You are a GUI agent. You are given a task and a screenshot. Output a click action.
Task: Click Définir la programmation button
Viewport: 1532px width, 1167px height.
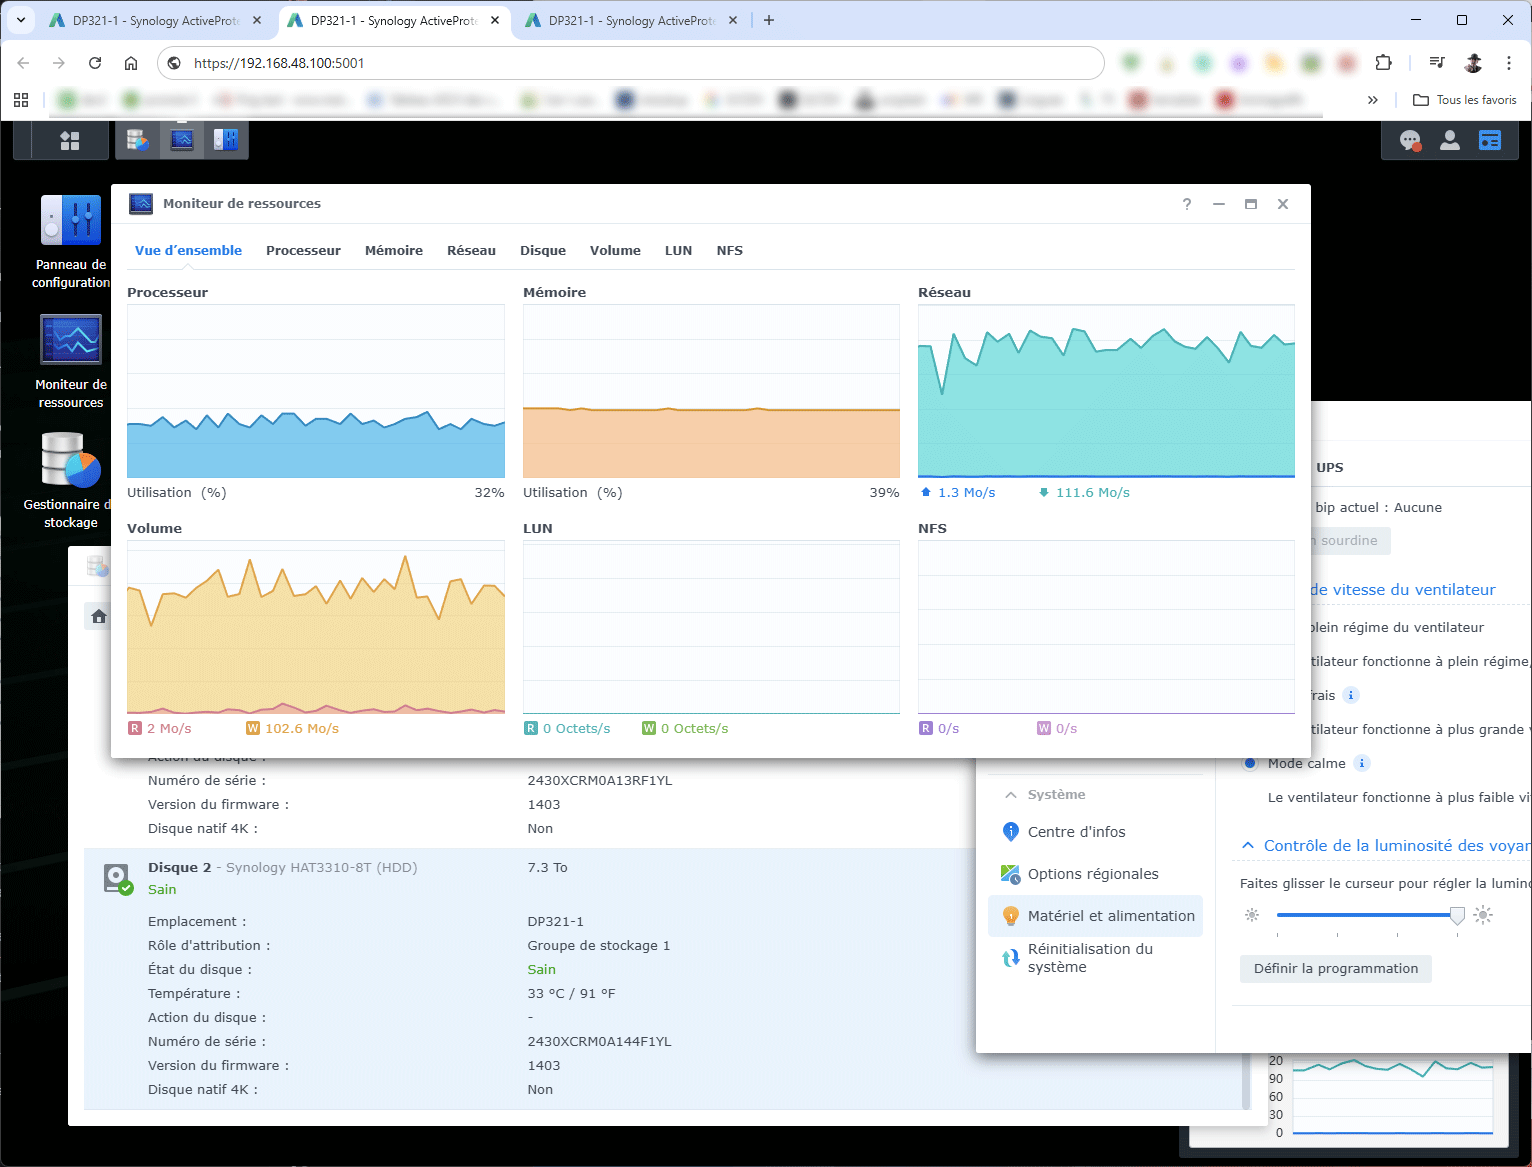coord(1335,969)
